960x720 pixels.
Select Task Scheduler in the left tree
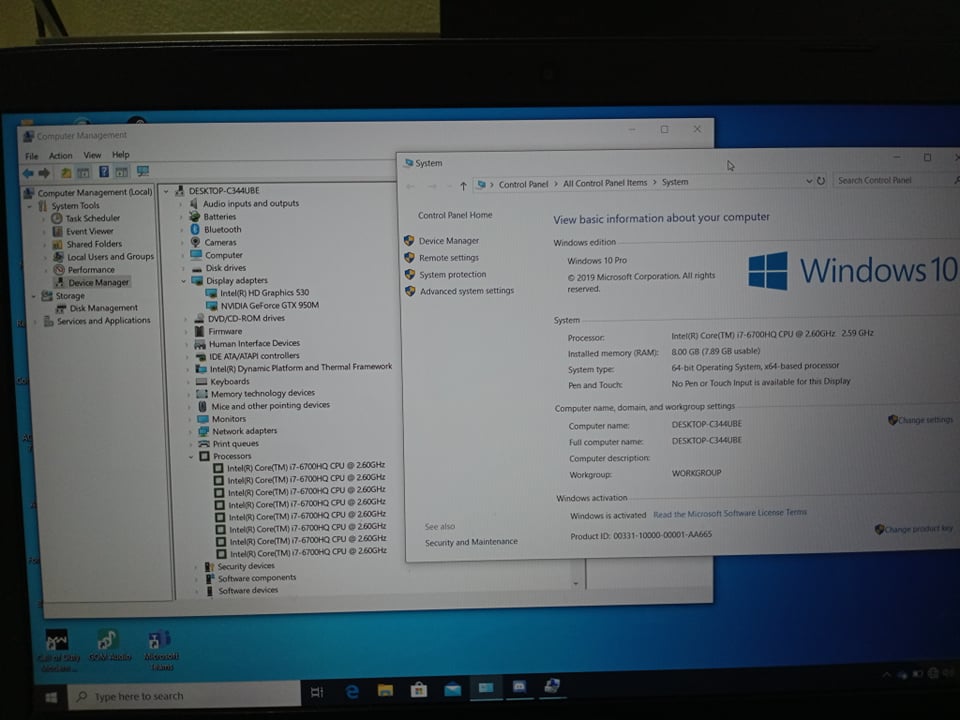(x=92, y=218)
